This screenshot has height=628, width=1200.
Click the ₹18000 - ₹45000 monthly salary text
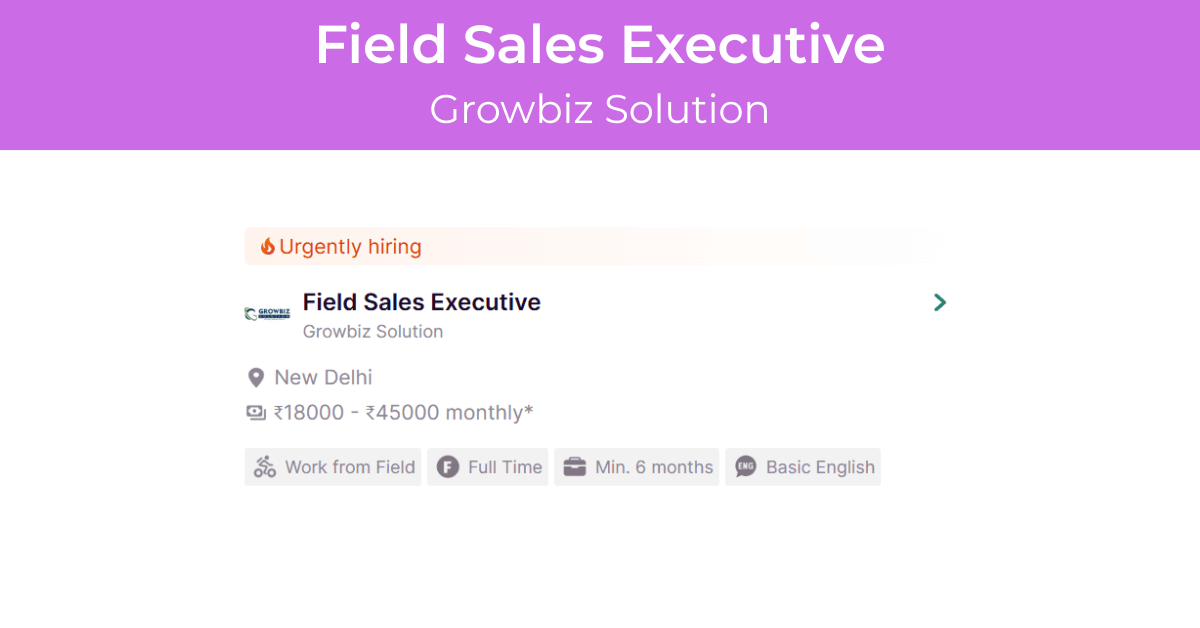coord(403,412)
